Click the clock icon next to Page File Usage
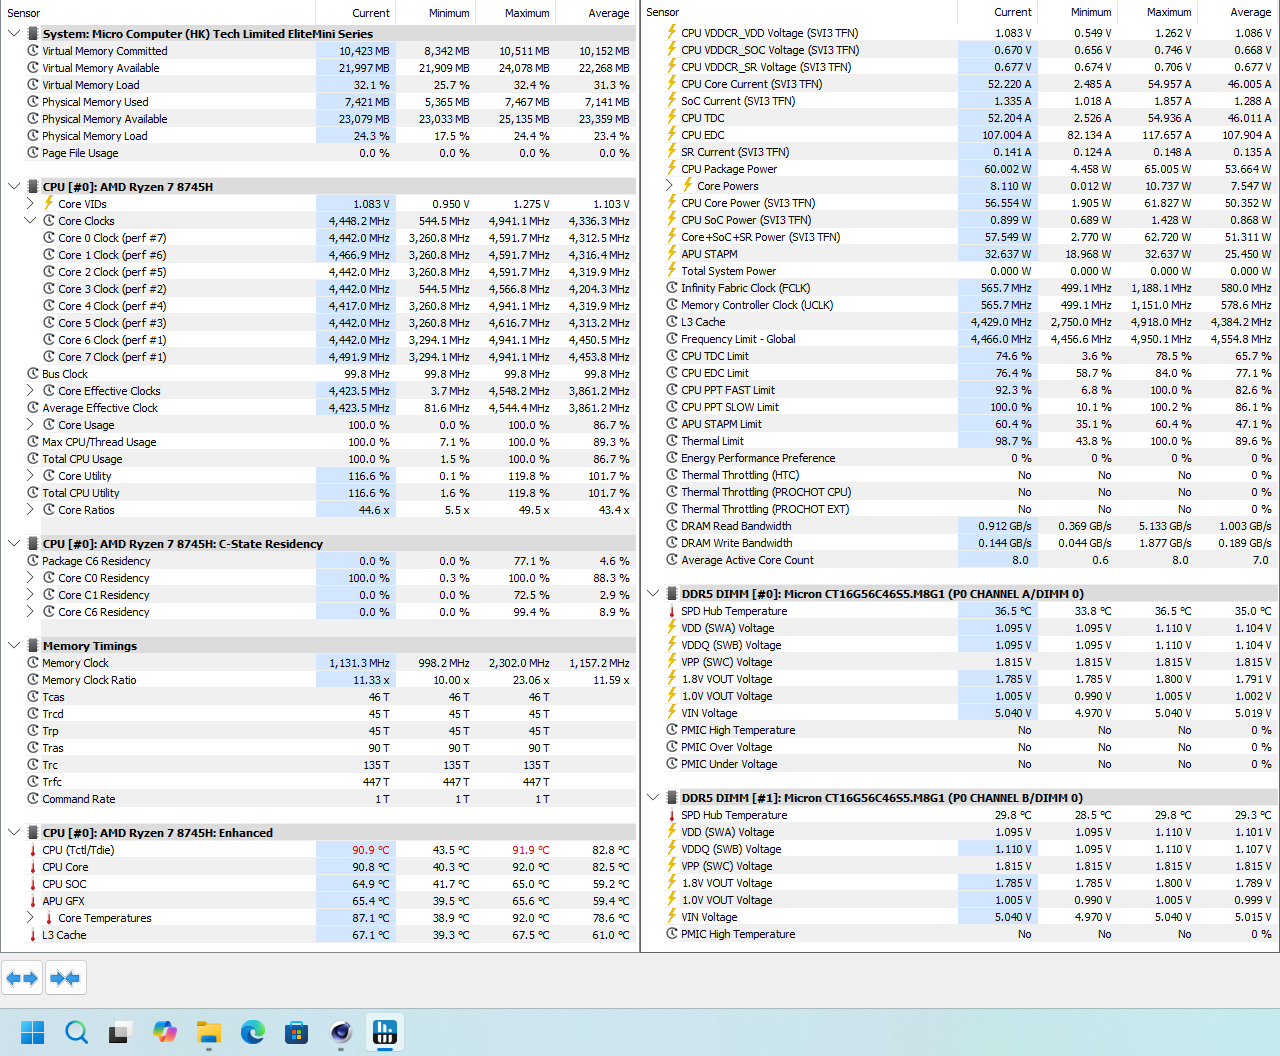The image size is (1280, 1056). [33, 153]
